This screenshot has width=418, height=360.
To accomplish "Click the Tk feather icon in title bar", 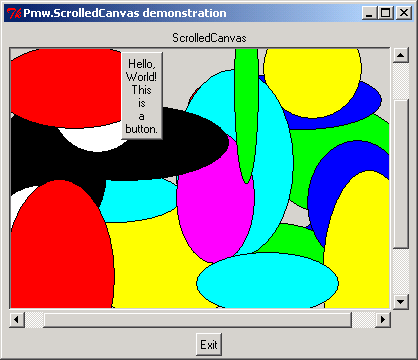I will click(x=14, y=13).
